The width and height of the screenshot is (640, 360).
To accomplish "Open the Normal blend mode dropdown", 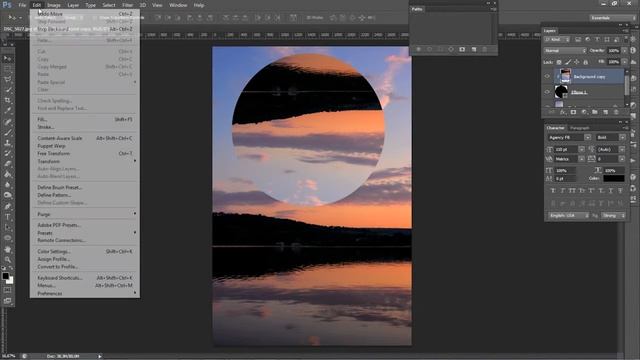I will pyautogui.click(x=565, y=51).
